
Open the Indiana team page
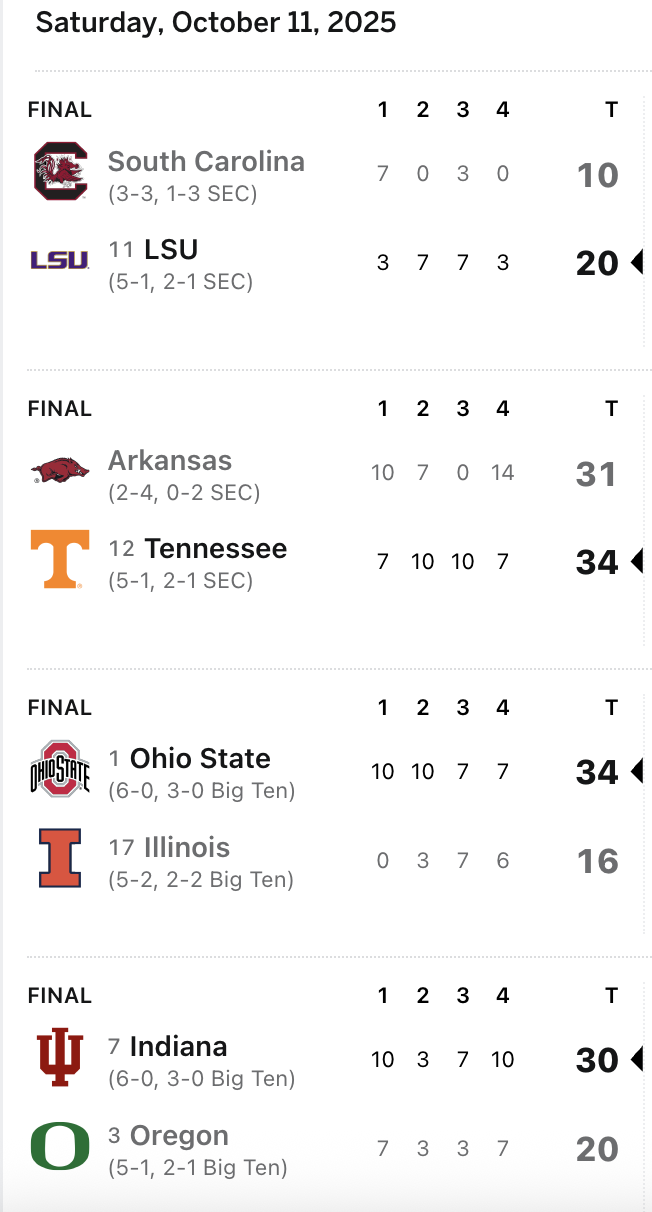(178, 1047)
